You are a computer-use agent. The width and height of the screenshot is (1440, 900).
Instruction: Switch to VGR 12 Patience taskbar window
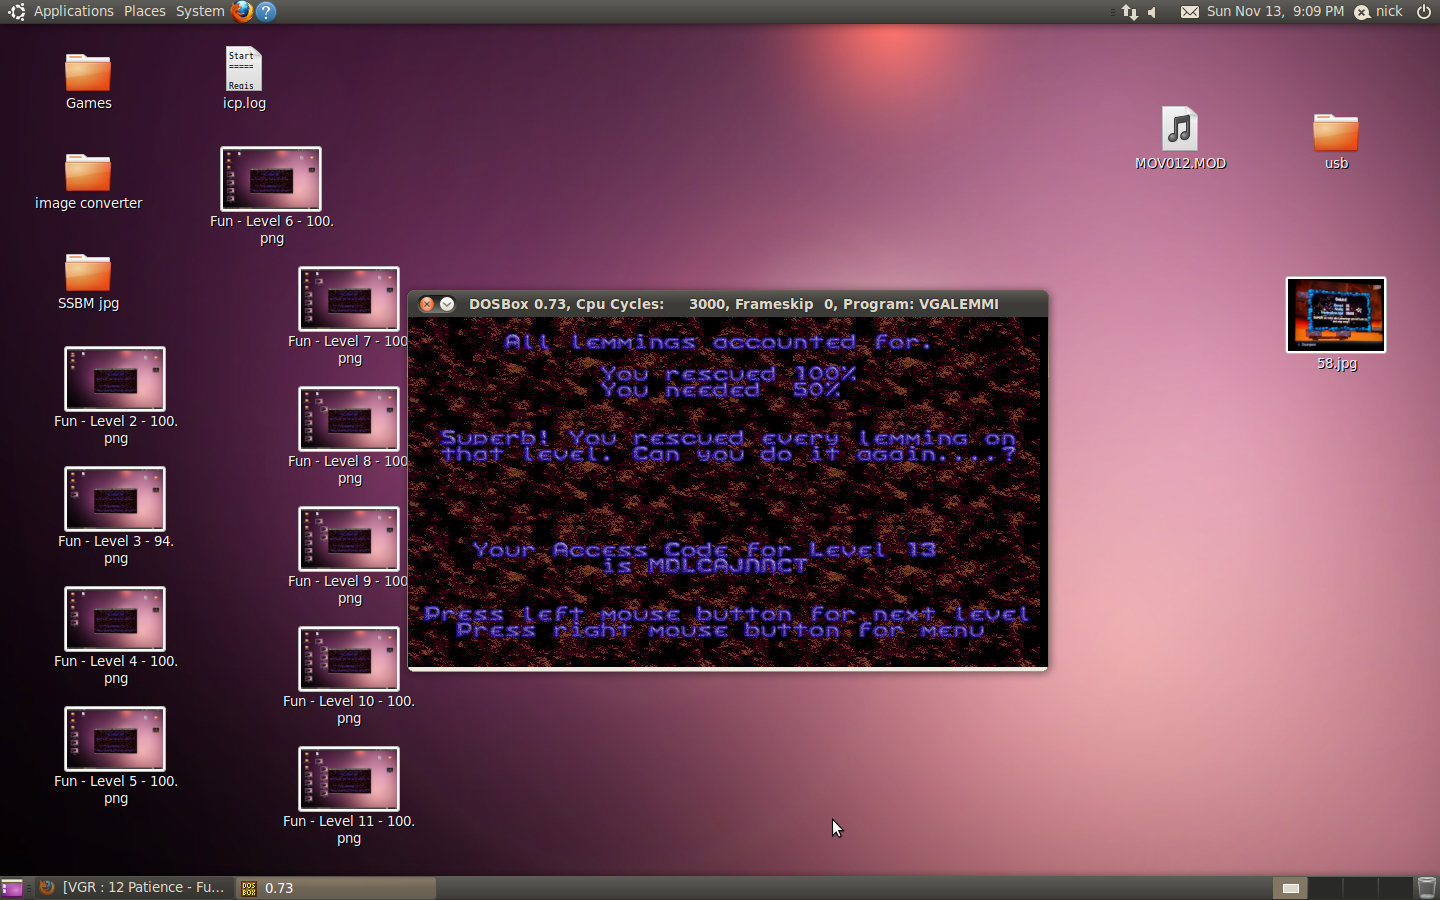click(x=134, y=887)
